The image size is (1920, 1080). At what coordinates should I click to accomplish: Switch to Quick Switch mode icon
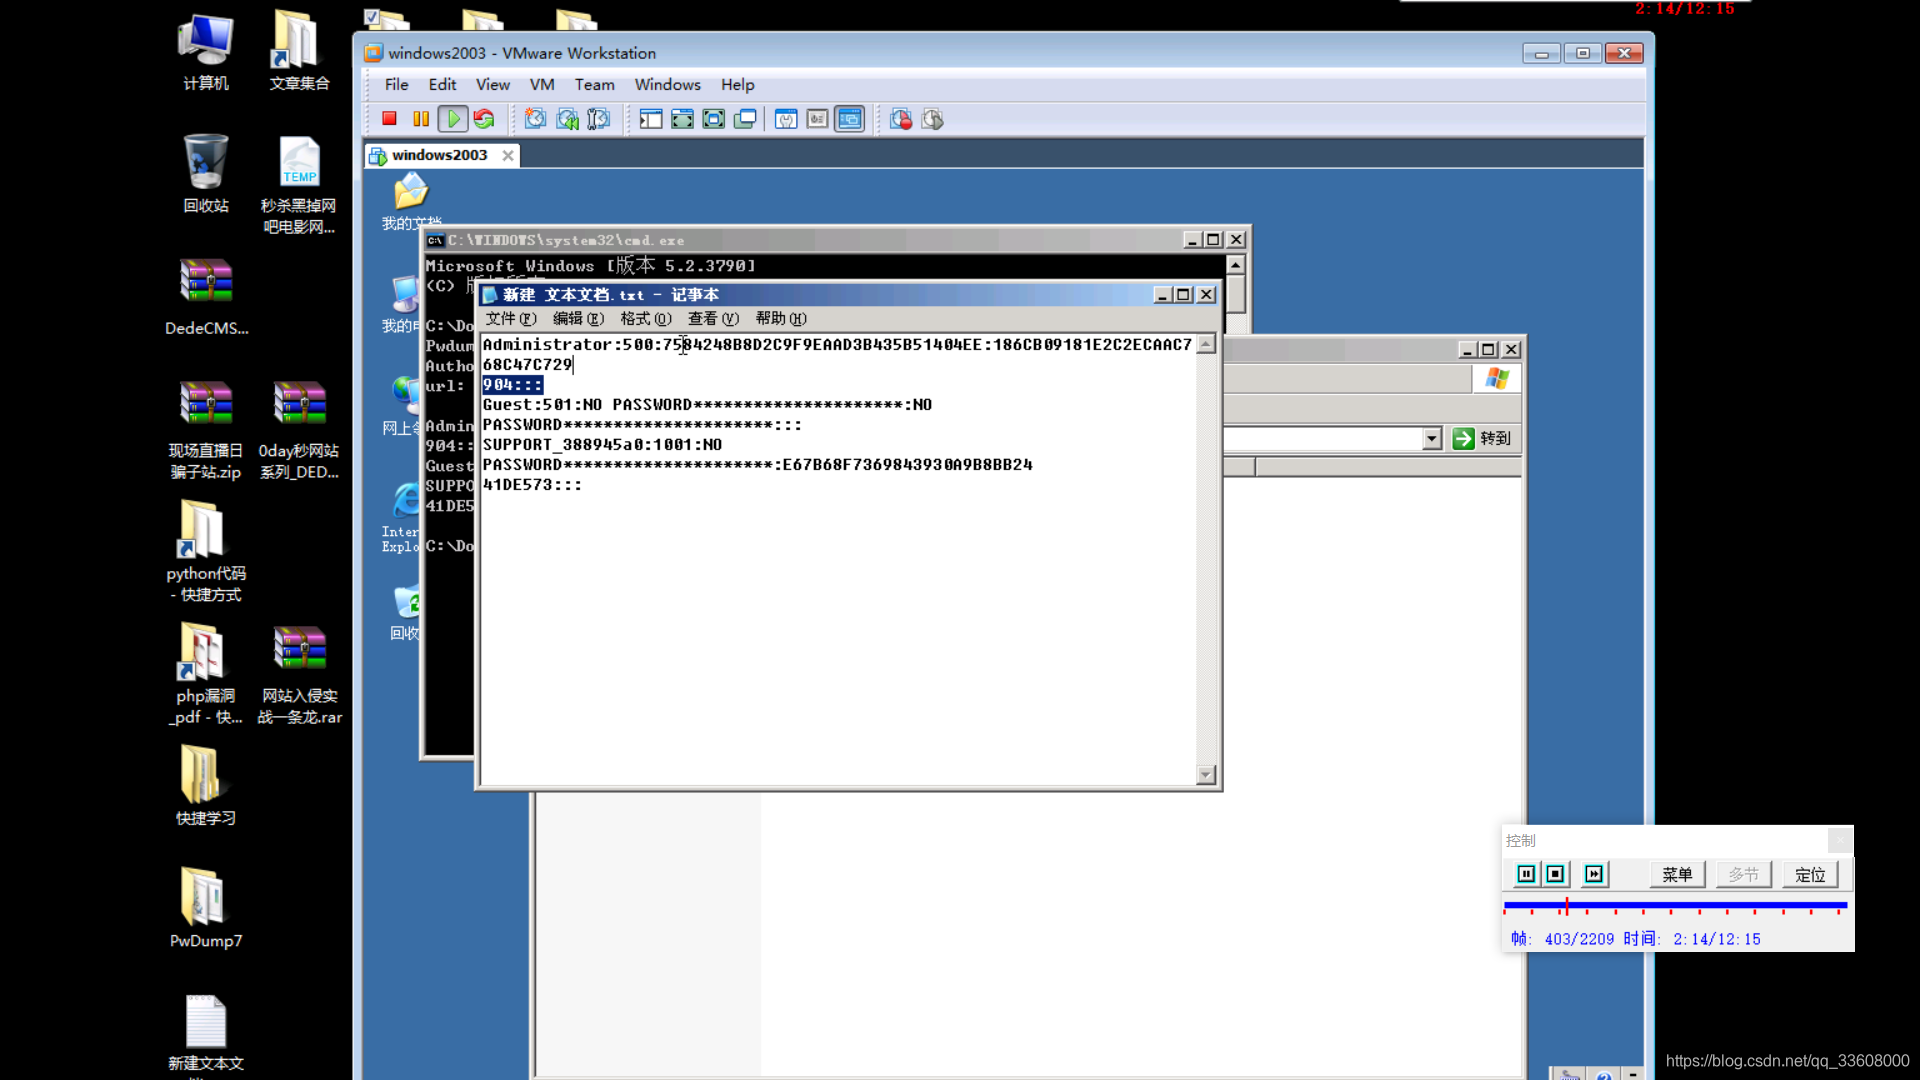click(682, 119)
